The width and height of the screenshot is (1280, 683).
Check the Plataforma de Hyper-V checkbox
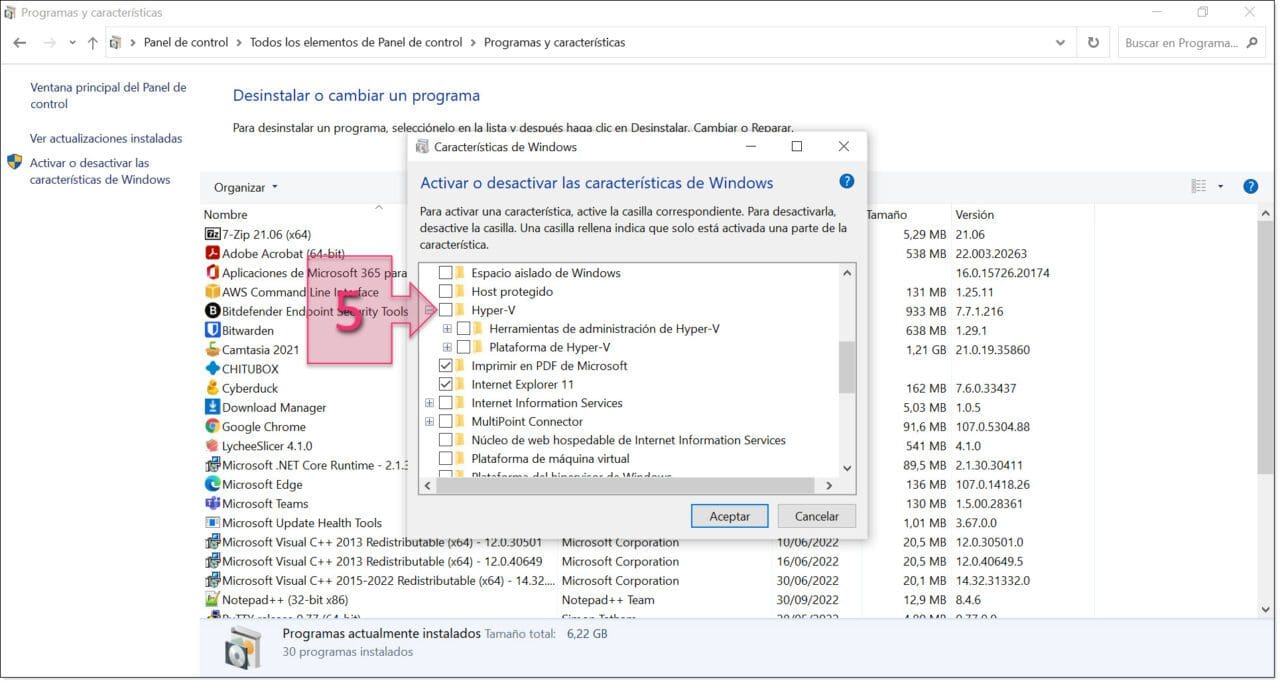(x=464, y=347)
